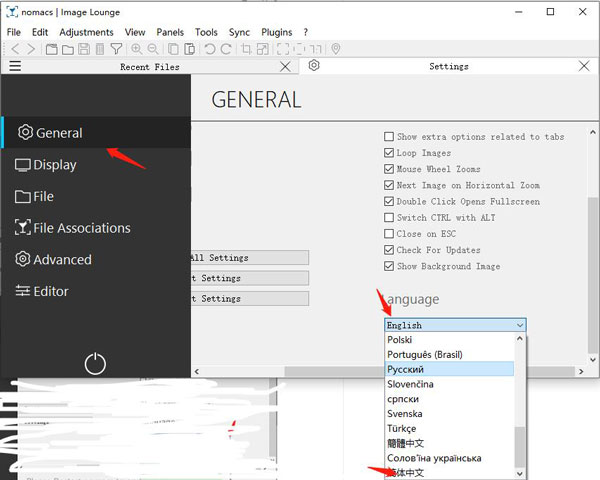Open the hamburger menu beside Recent Files
Screen dimensions: 600x480
(15, 66)
